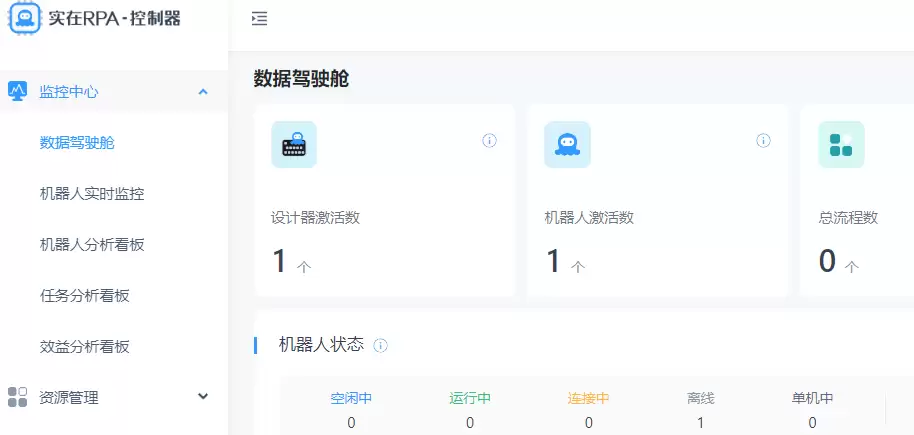914x435 pixels.
Task: Click info icon on 机器人激活数 card
Action: (x=763, y=141)
